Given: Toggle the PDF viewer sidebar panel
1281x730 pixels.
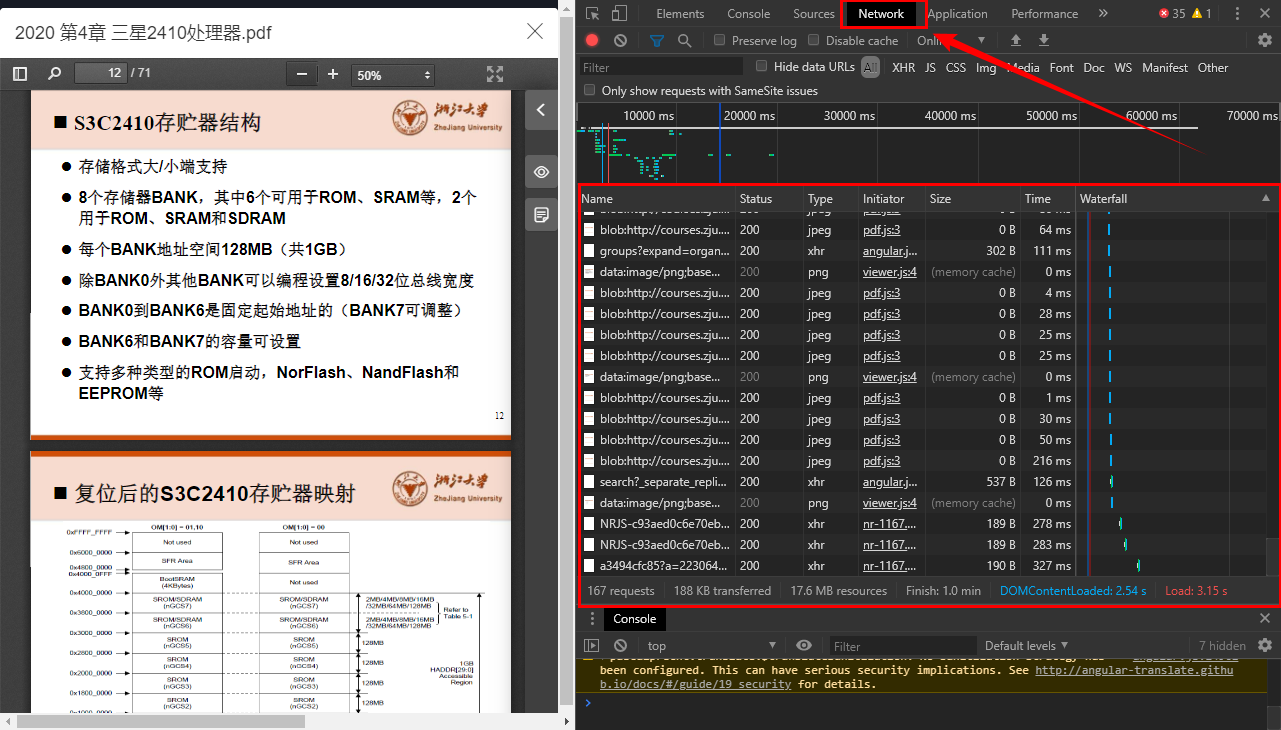Looking at the screenshot, I should [x=20, y=74].
